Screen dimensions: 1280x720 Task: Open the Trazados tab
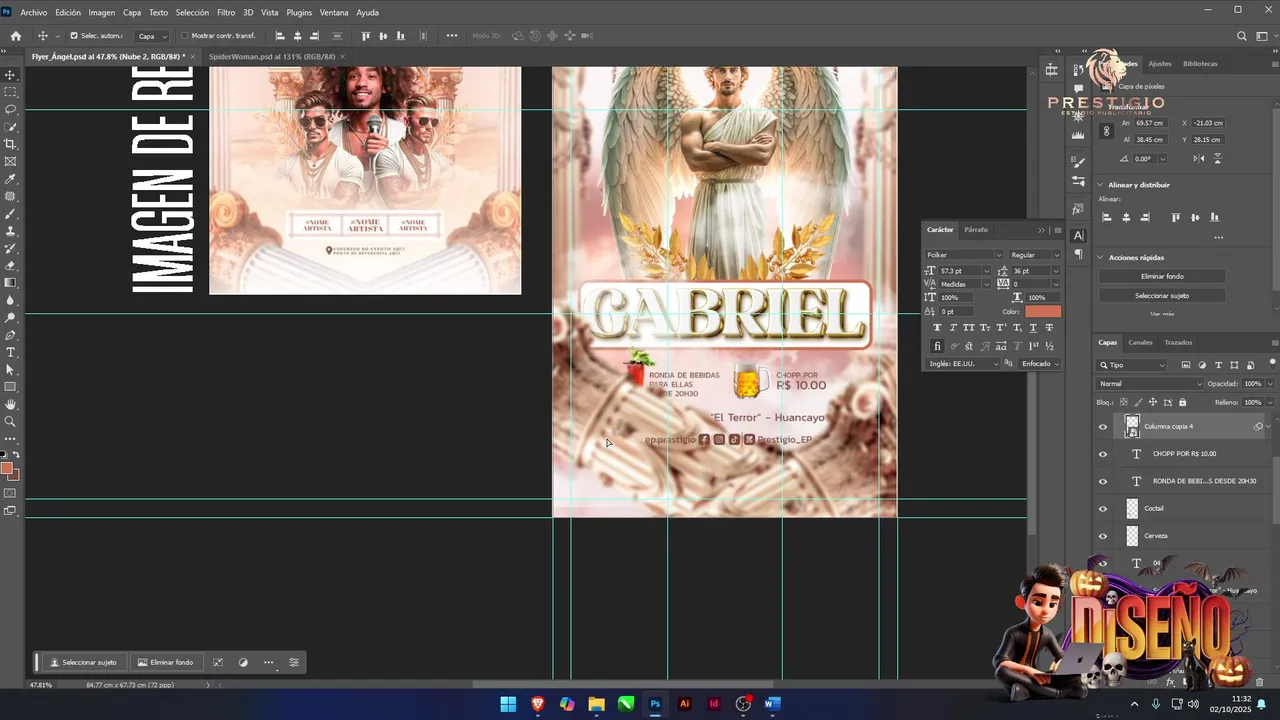click(x=1178, y=343)
